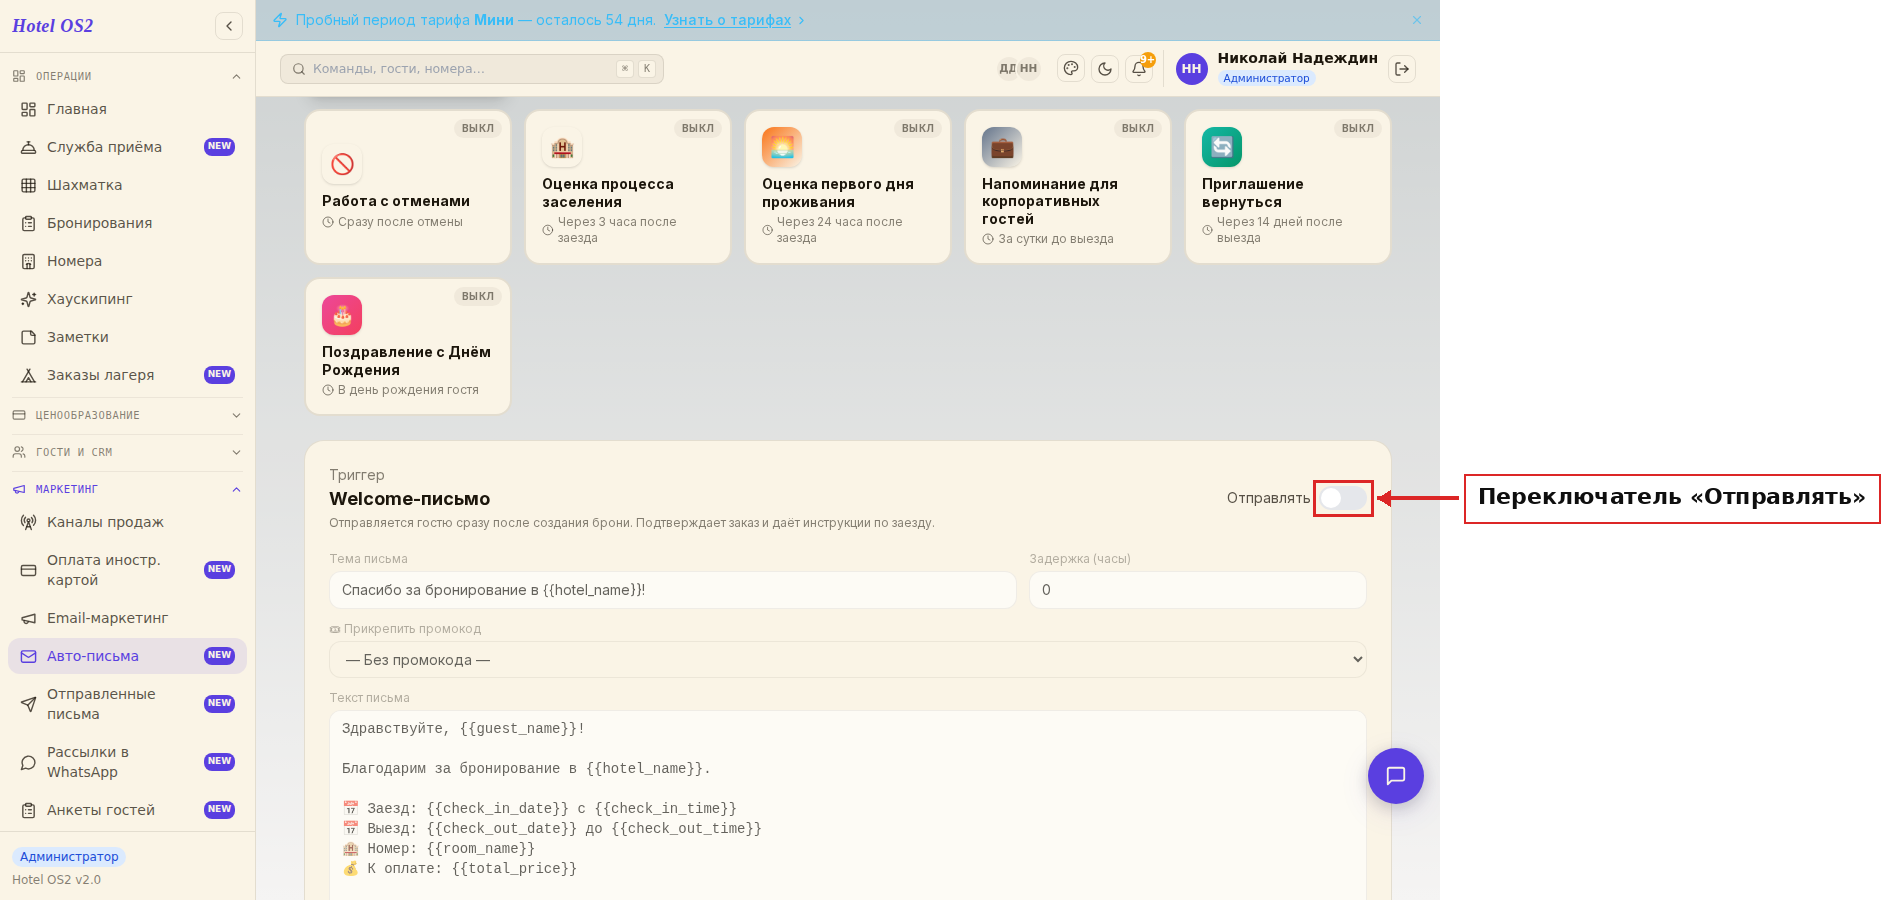The width and height of the screenshot is (1904, 900).
Task: Click the logout icon
Action: 1402,69
